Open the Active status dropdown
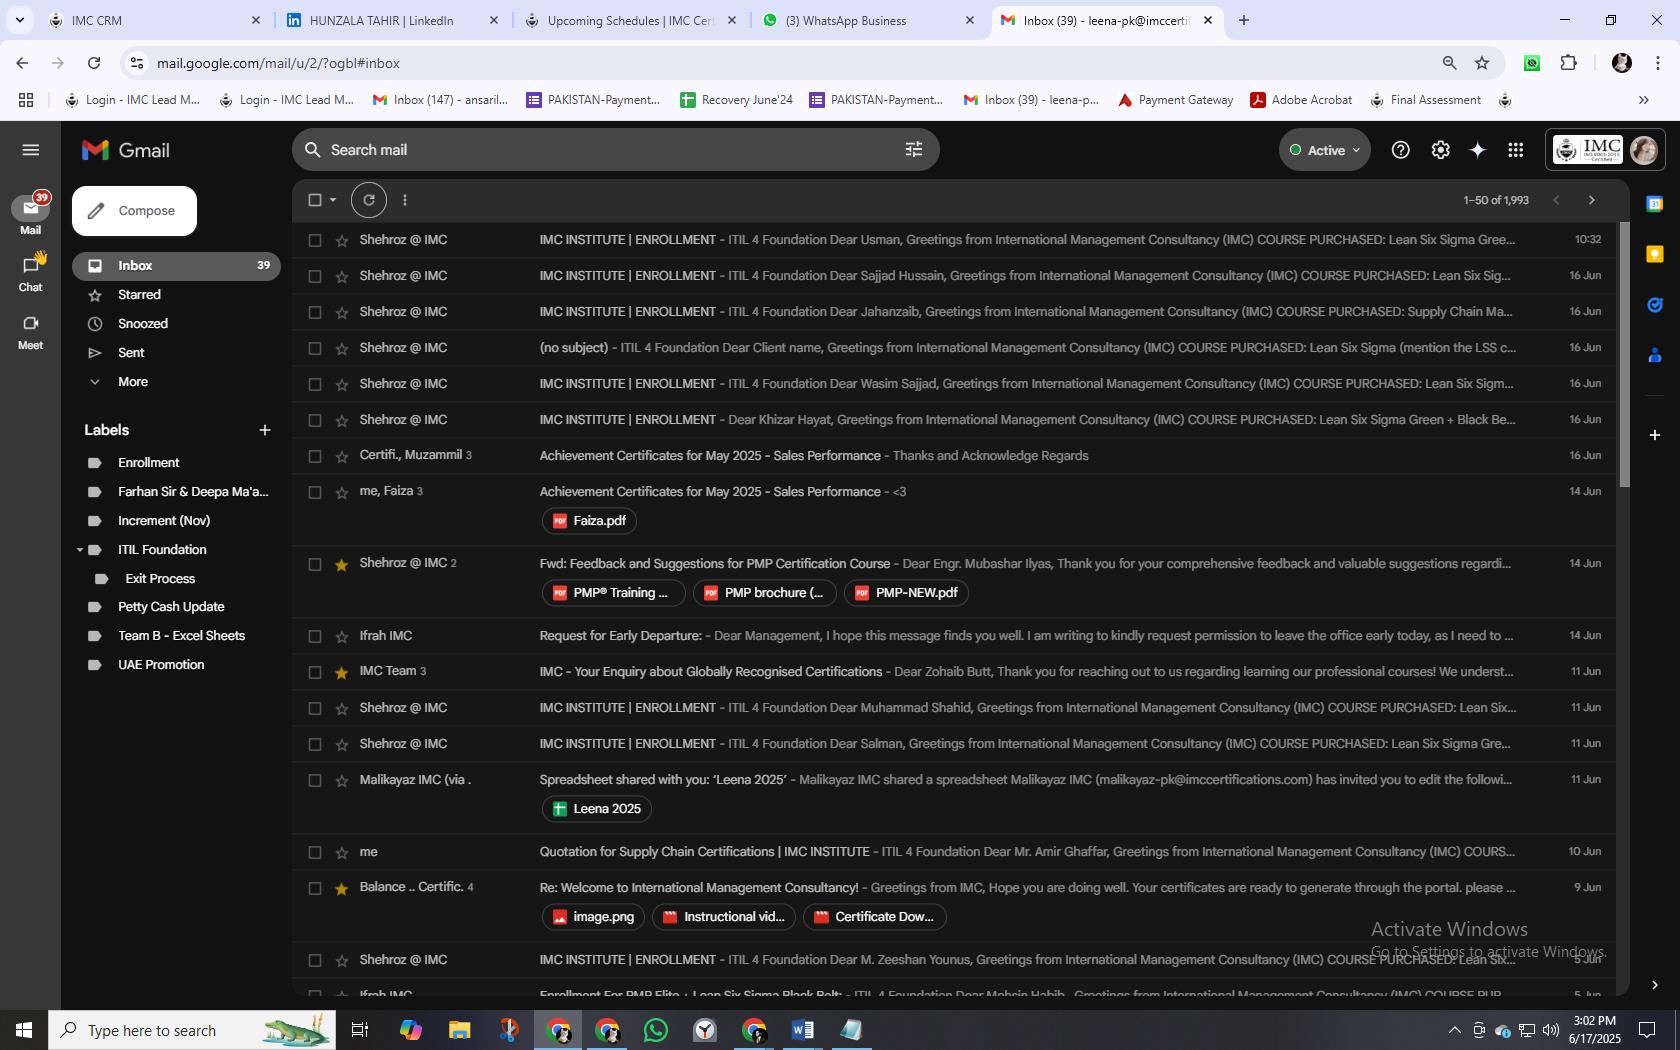This screenshot has height=1050, width=1680. pyautogui.click(x=1325, y=150)
